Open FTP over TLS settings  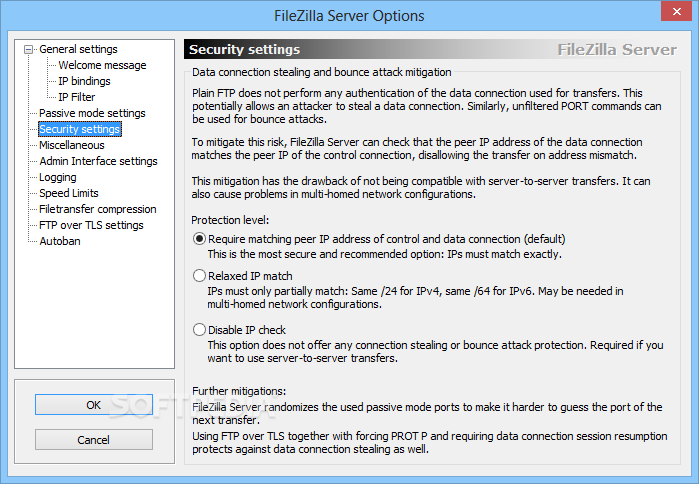[91, 226]
